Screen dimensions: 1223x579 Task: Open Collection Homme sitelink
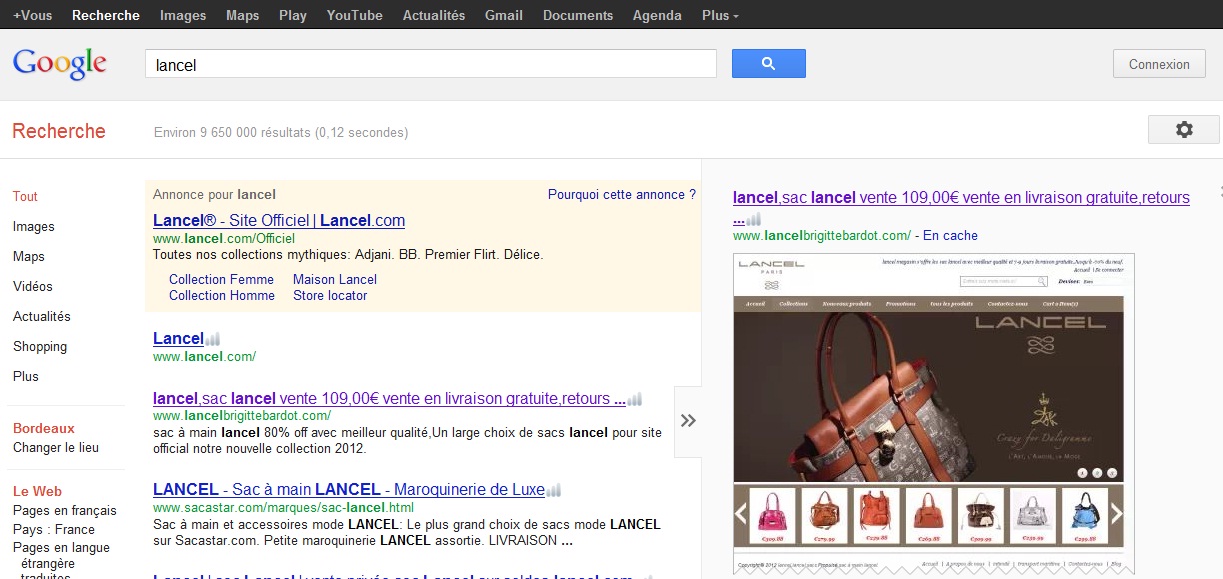[x=222, y=295]
